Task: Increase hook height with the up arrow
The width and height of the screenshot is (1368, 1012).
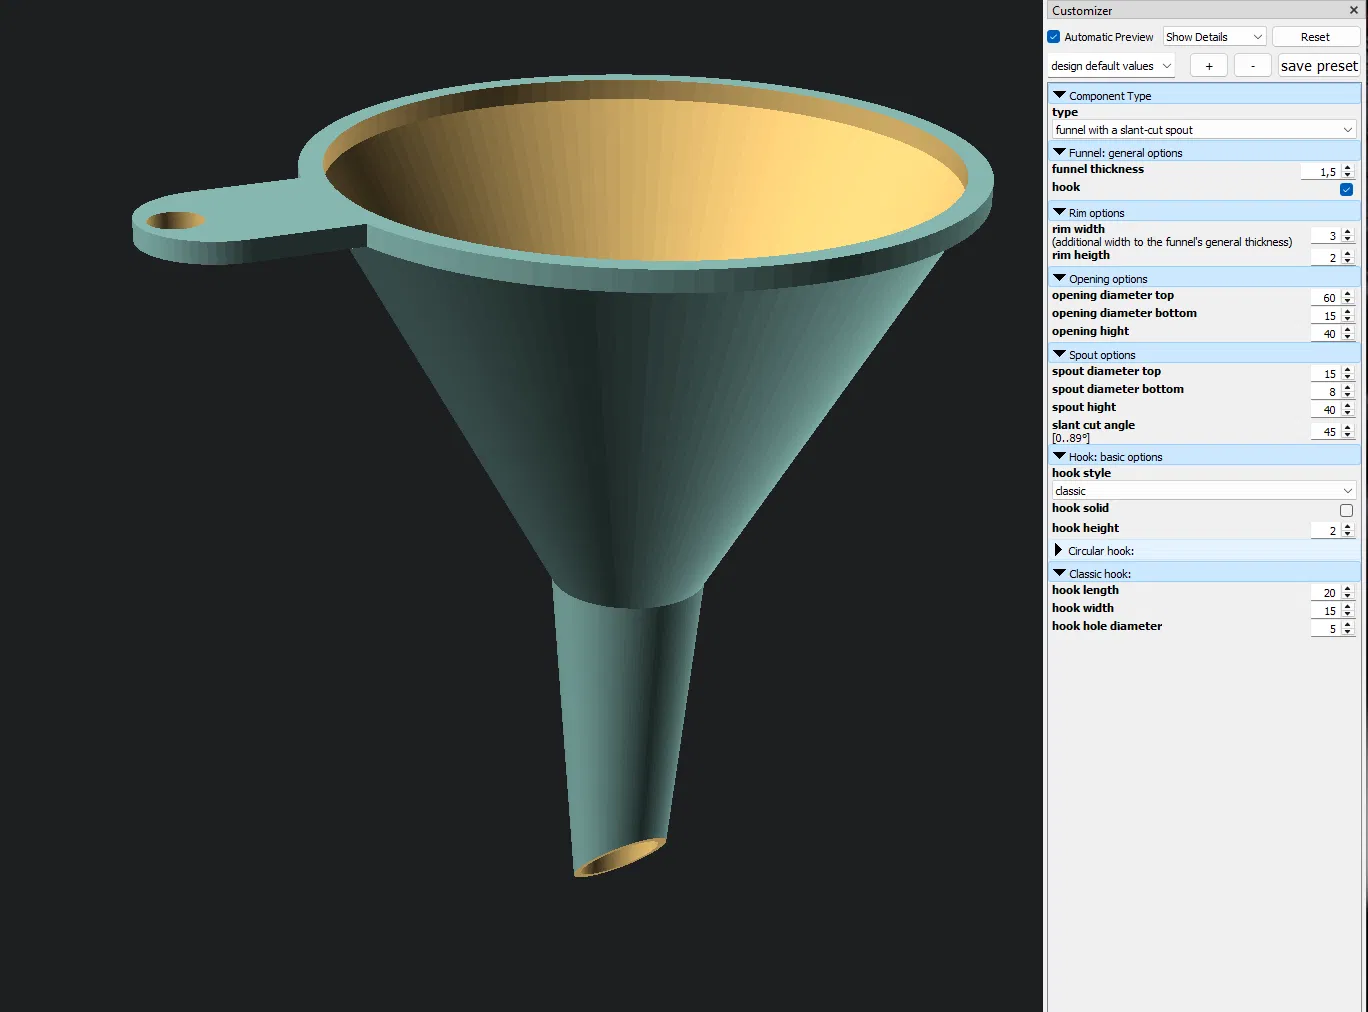Action: point(1348,527)
